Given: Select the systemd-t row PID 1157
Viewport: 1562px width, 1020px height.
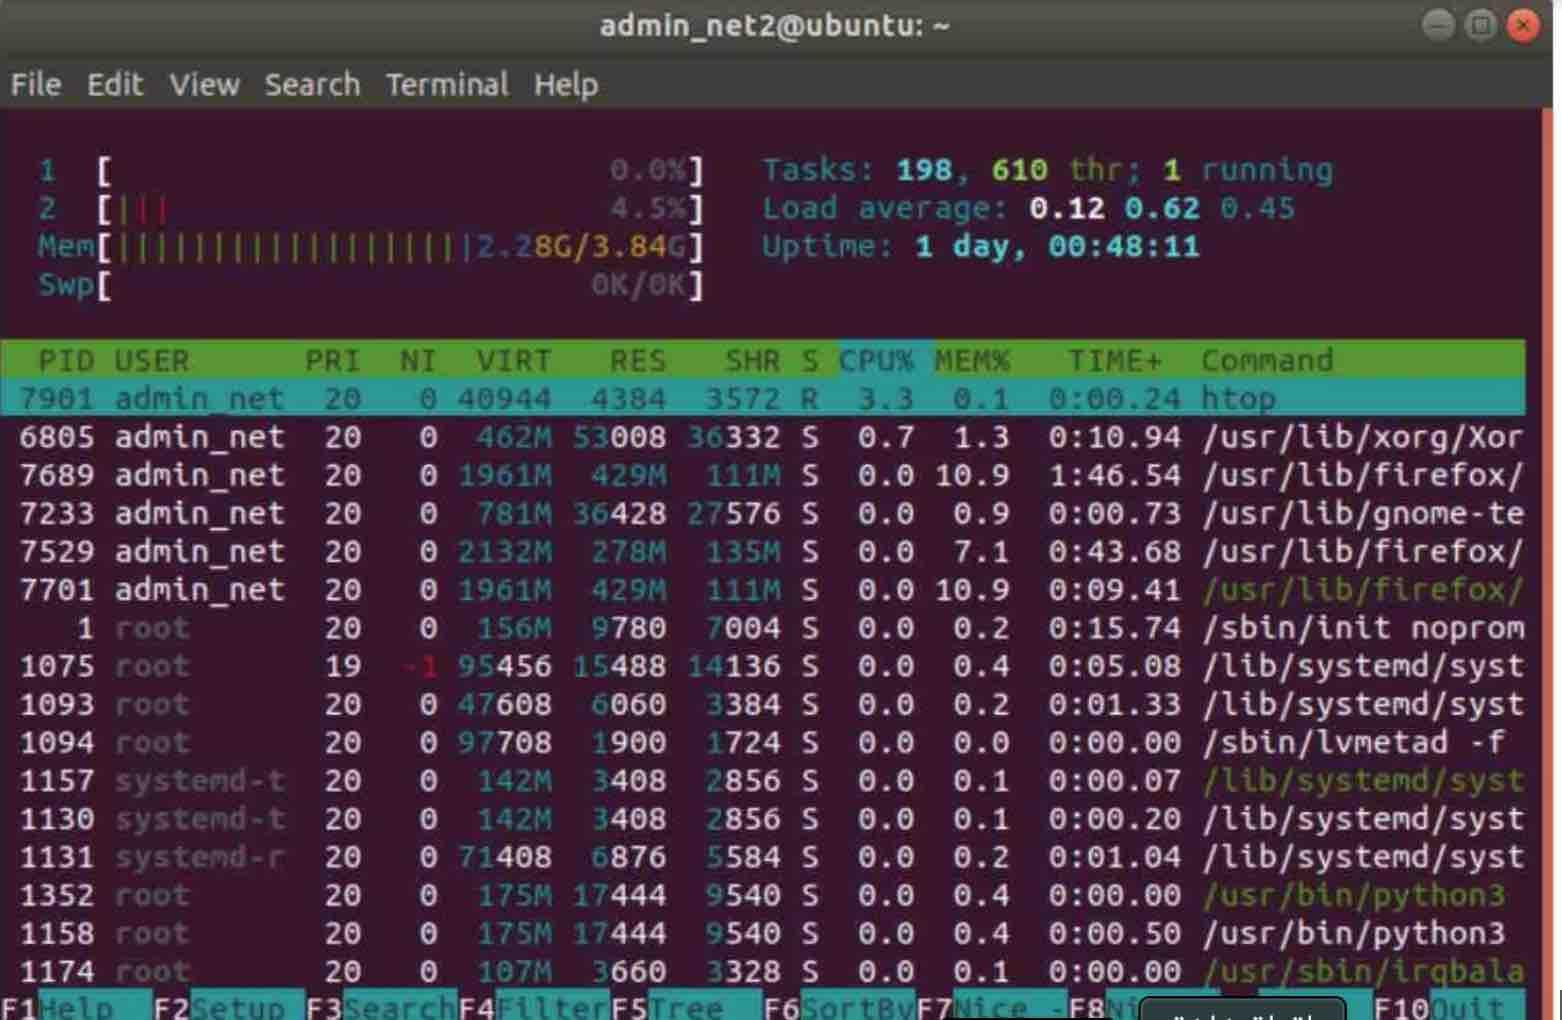Looking at the screenshot, I should 763,780.
